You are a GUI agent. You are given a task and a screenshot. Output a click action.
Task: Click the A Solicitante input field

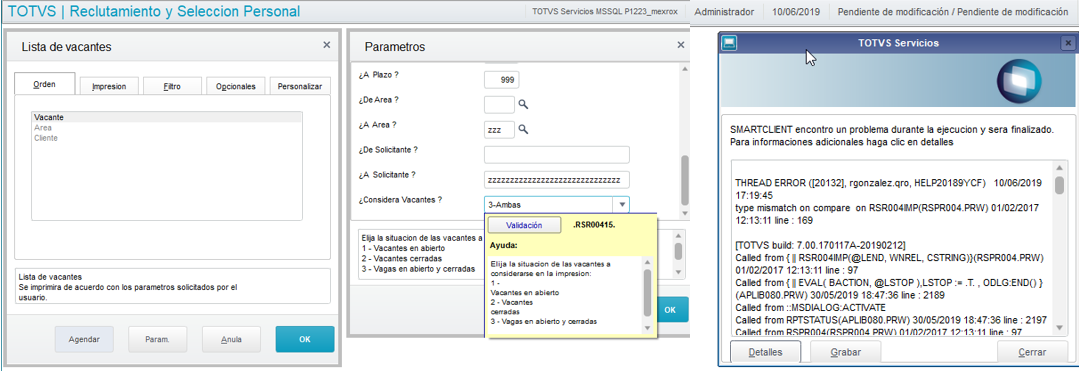click(557, 180)
